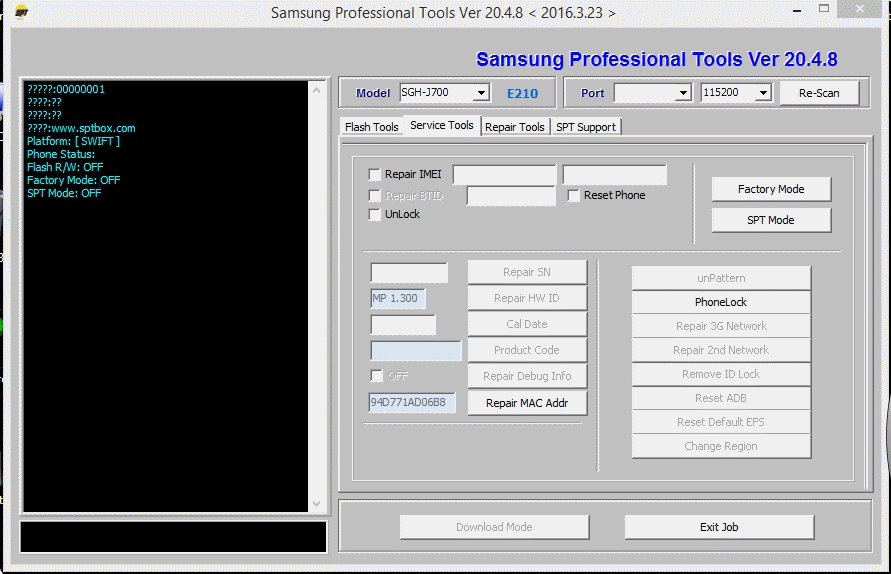The width and height of the screenshot is (891, 574).
Task: Click the Repair BTID input field
Action: coord(511,196)
